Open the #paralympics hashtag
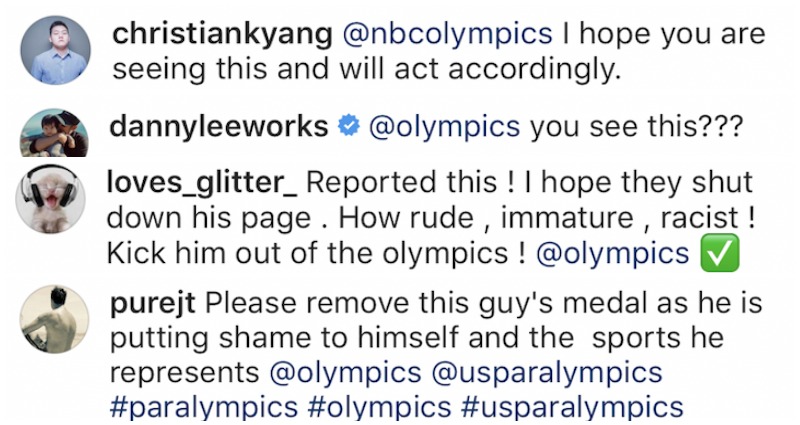This screenshot has height=425, width=800. [x=204, y=408]
